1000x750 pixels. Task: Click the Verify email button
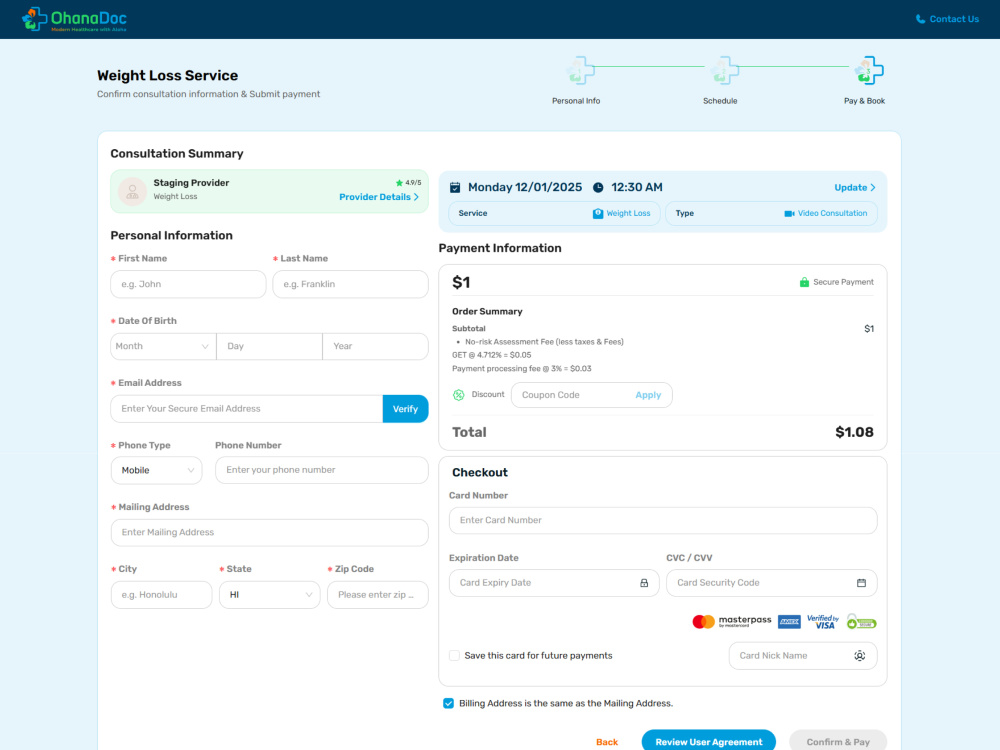coord(406,409)
